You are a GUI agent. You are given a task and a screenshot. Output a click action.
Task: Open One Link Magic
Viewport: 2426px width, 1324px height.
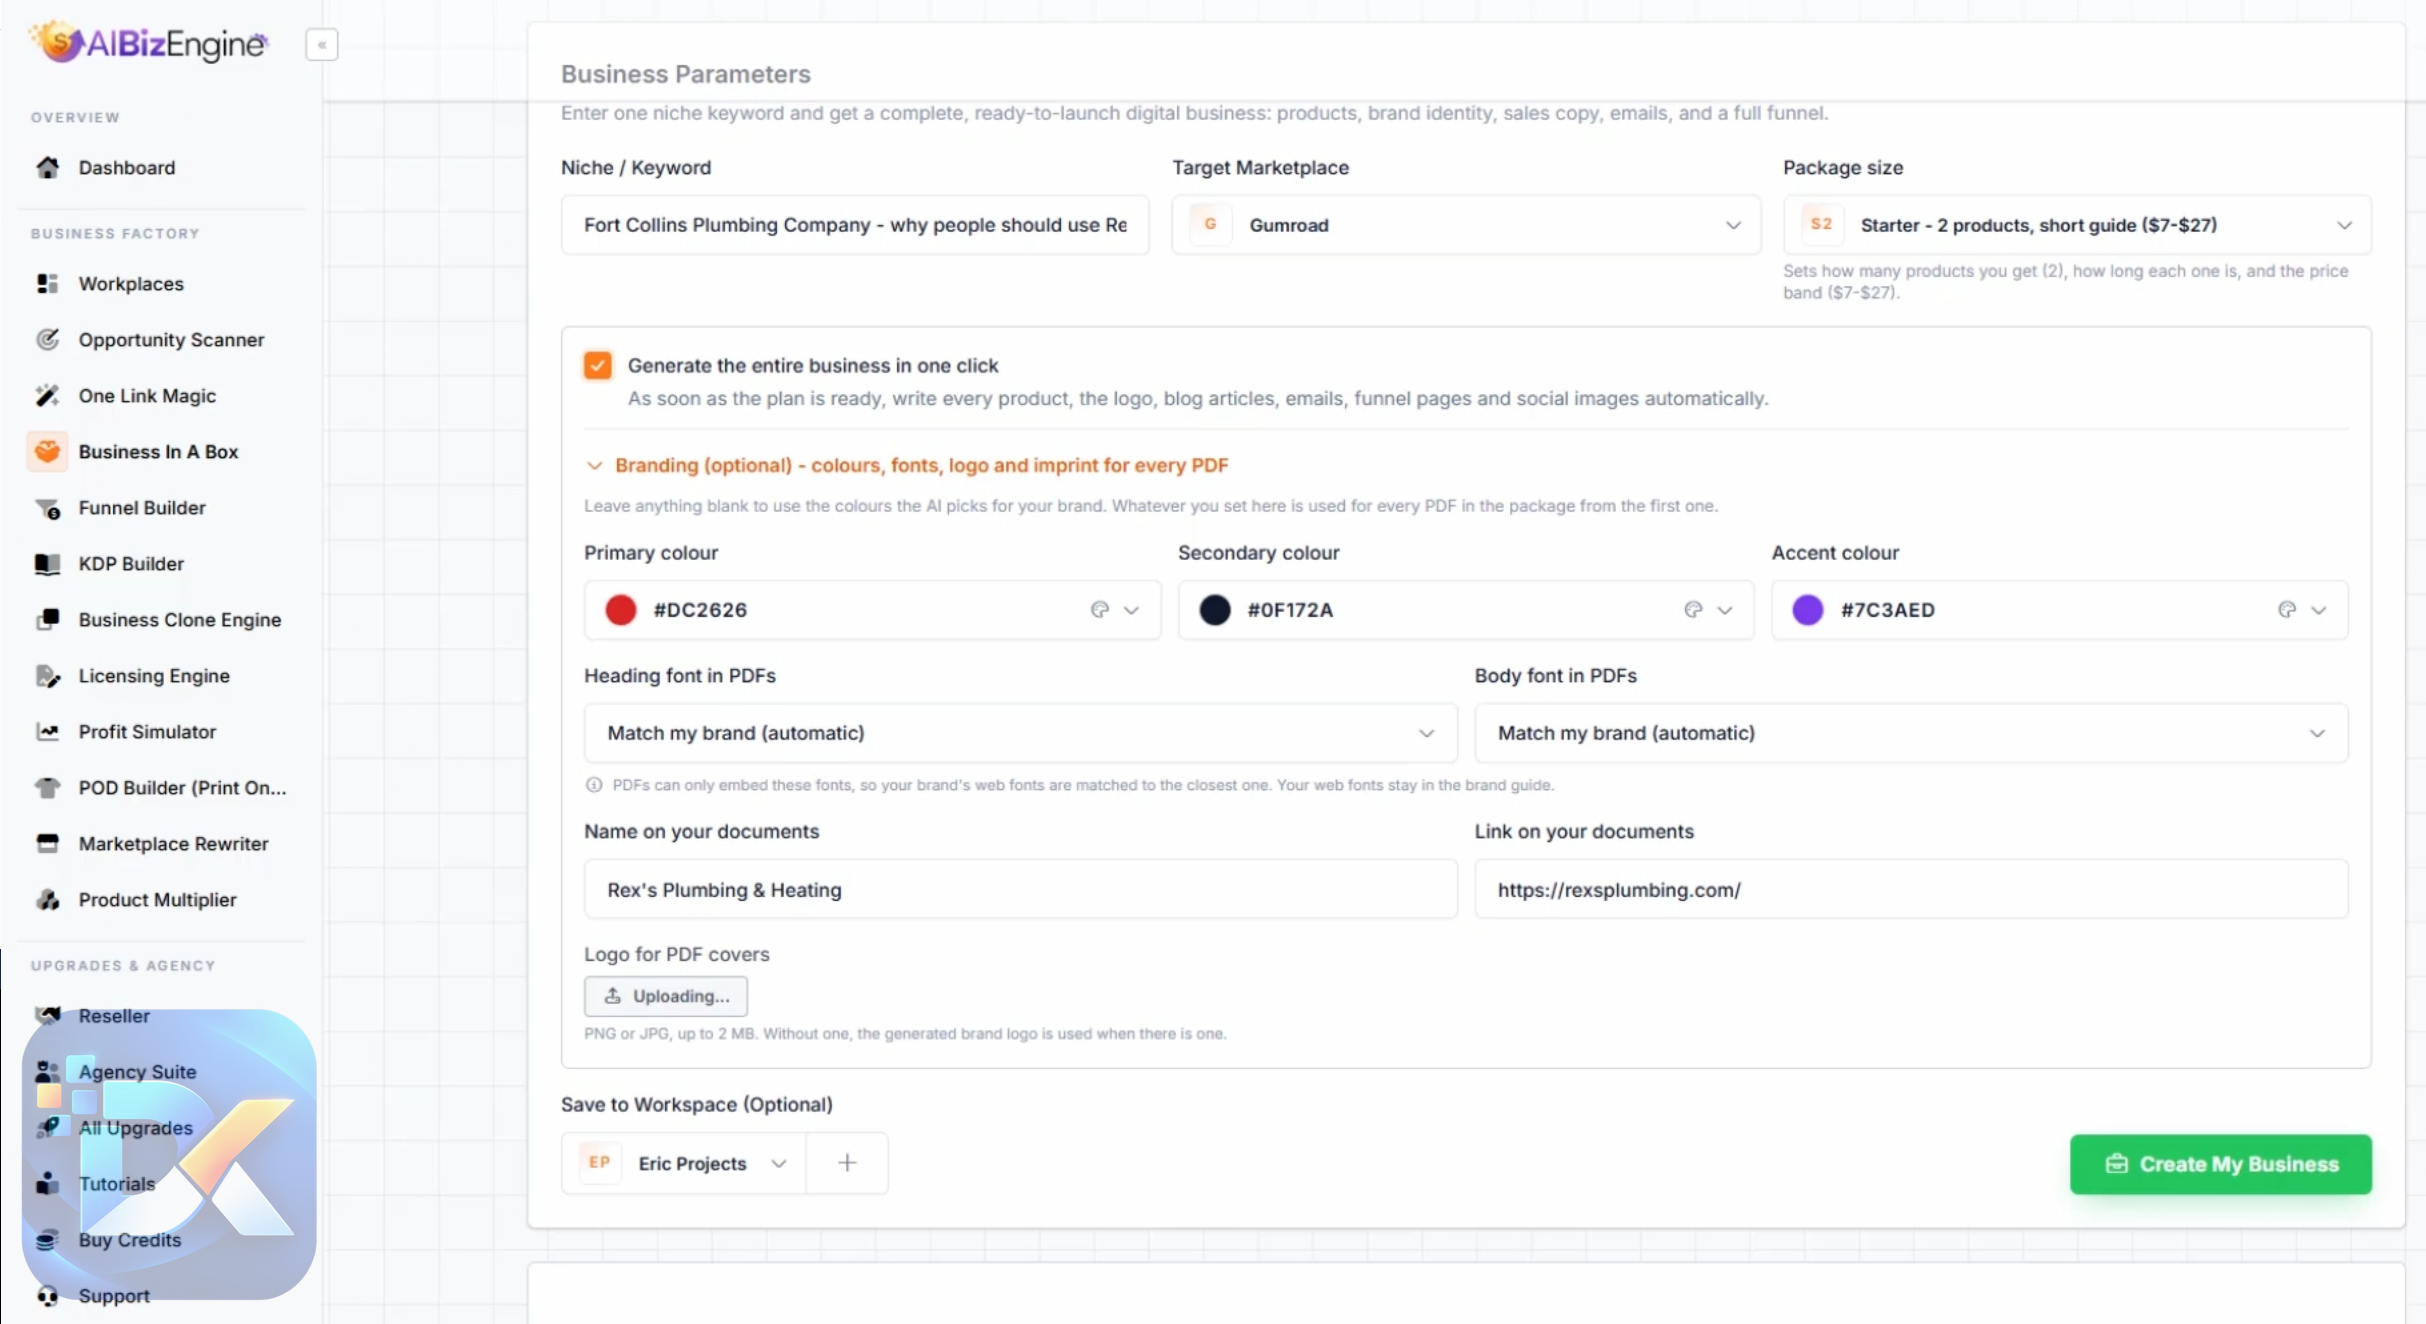[147, 396]
